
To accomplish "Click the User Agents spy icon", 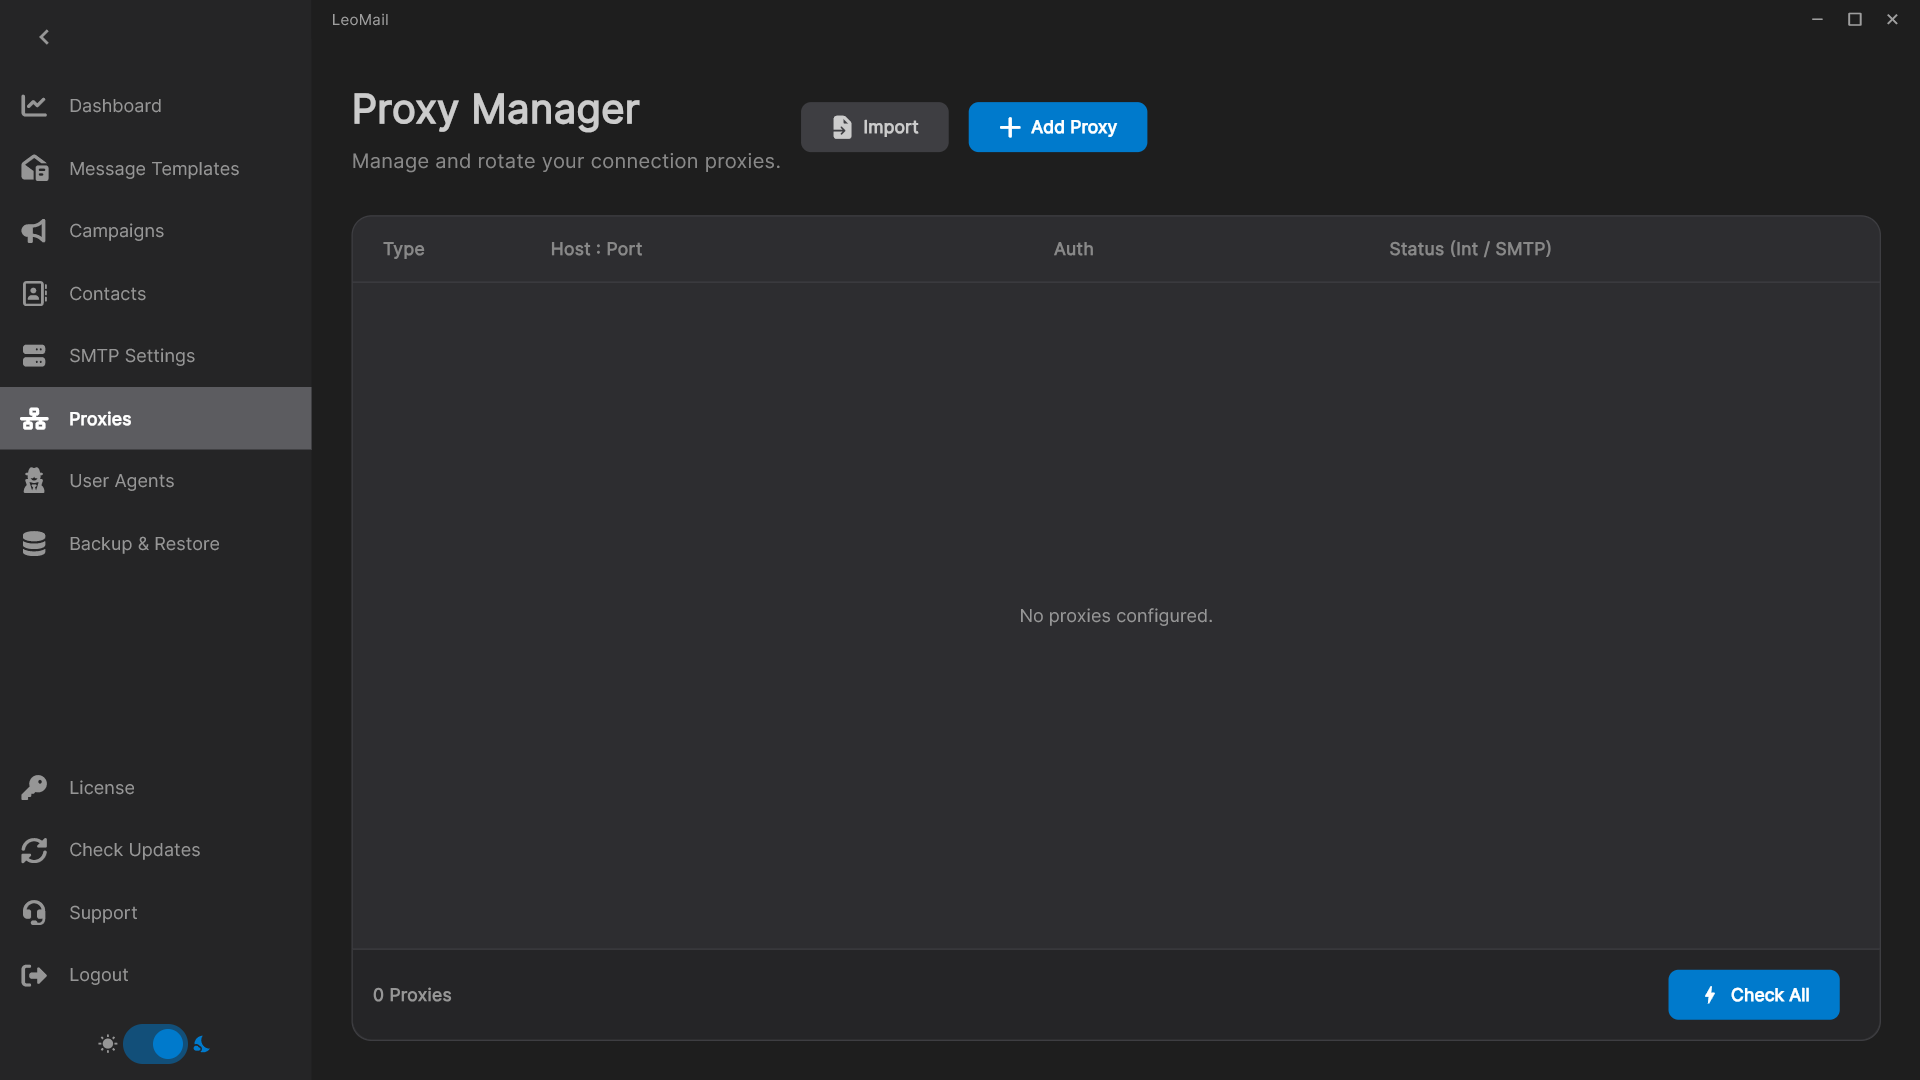I will 34,481.
